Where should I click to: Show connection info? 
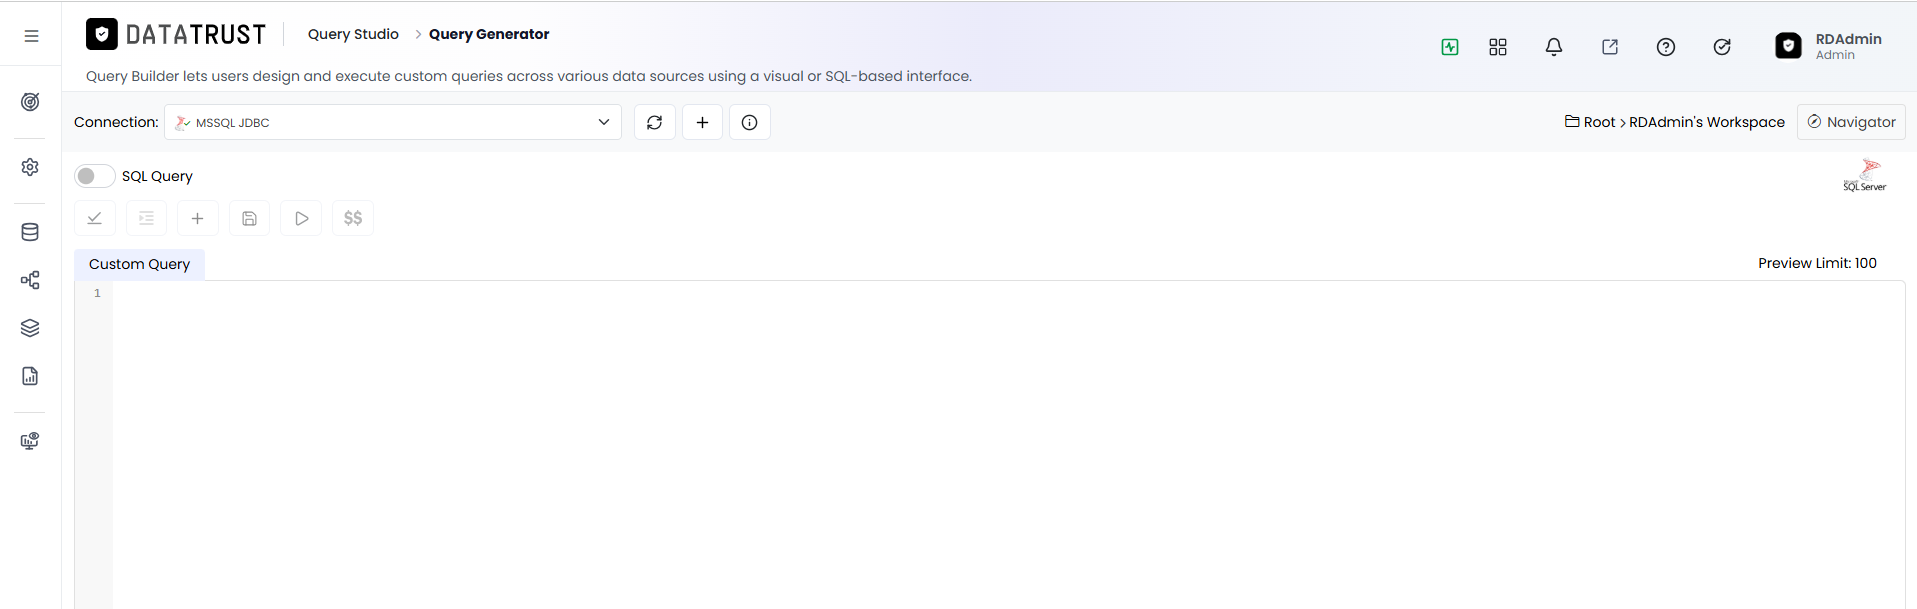(x=750, y=122)
